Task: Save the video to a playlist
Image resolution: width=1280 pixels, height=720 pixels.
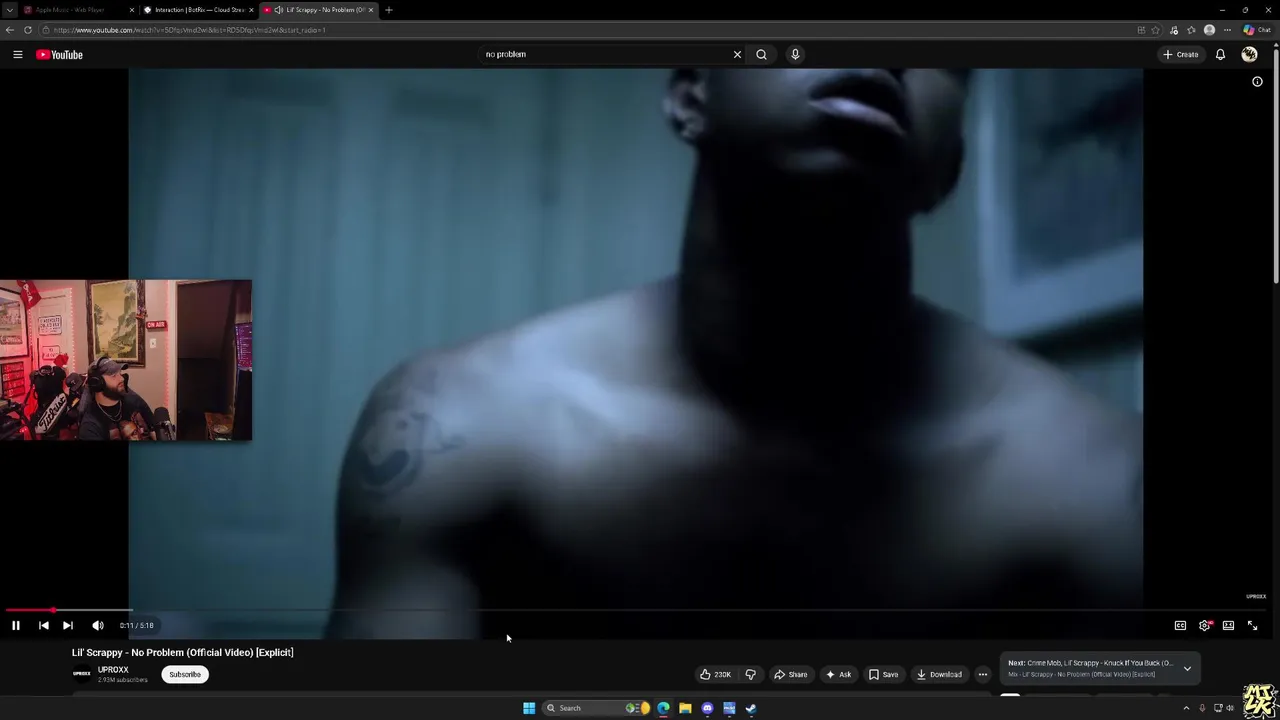Action: click(x=884, y=674)
